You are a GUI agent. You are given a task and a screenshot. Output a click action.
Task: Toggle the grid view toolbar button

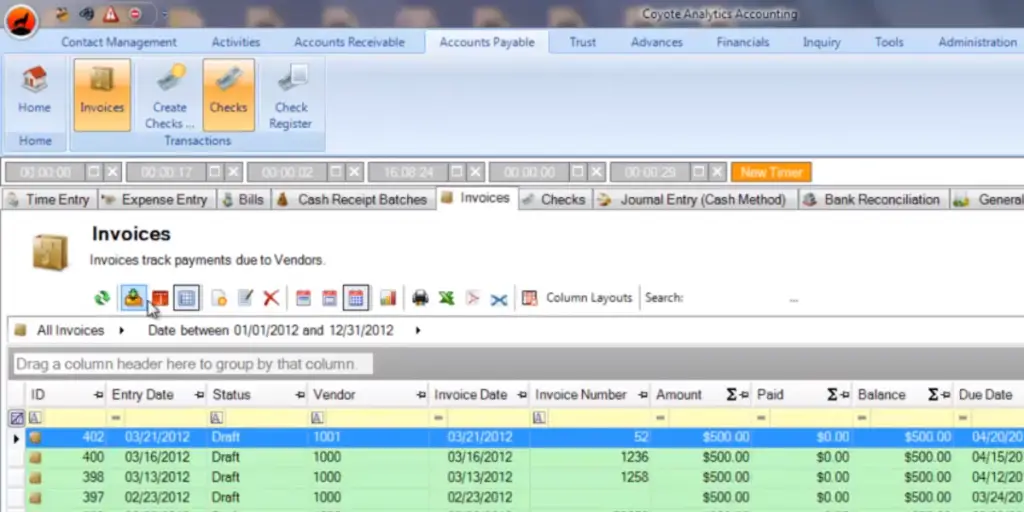(186, 298)
